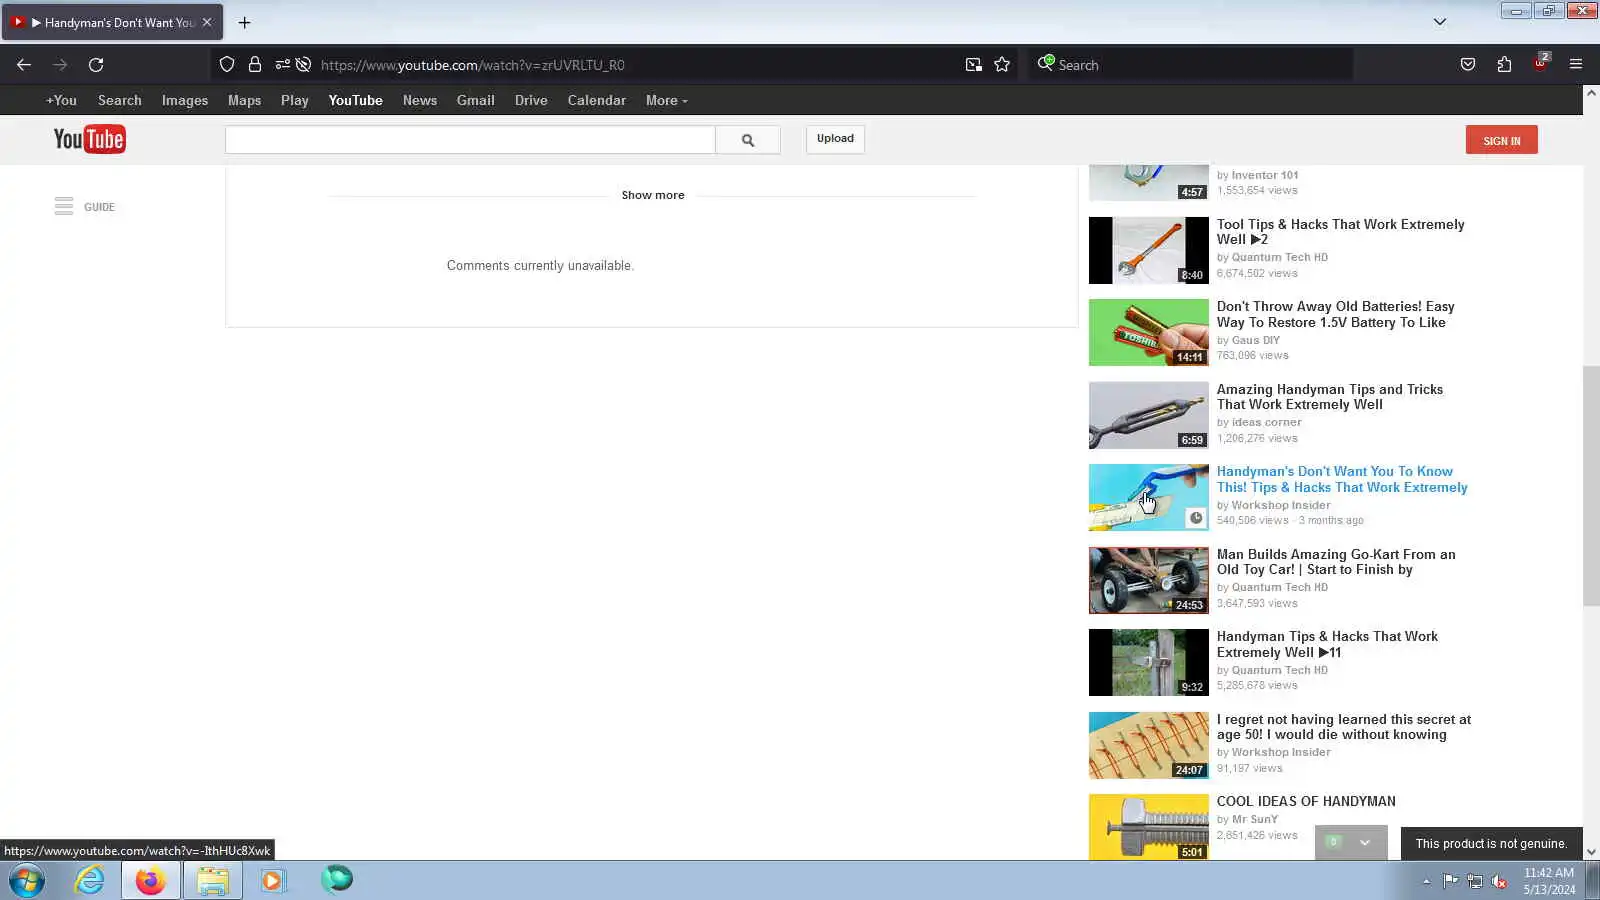
Task: Click the YouTube logo
Action: (90, 140)
